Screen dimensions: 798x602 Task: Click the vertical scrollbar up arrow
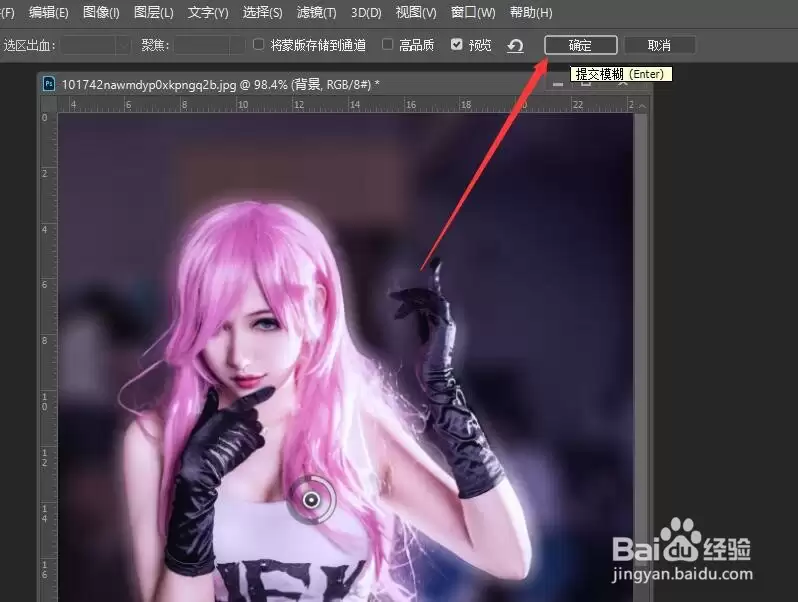pos(642,105)
